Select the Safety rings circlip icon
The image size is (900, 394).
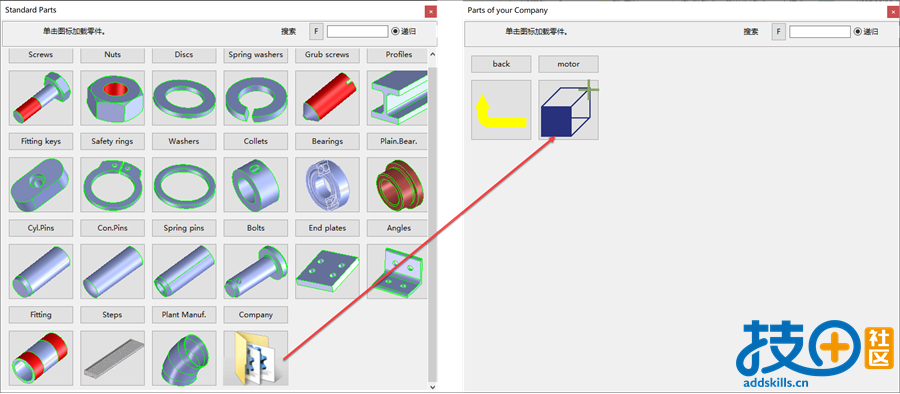112,184
